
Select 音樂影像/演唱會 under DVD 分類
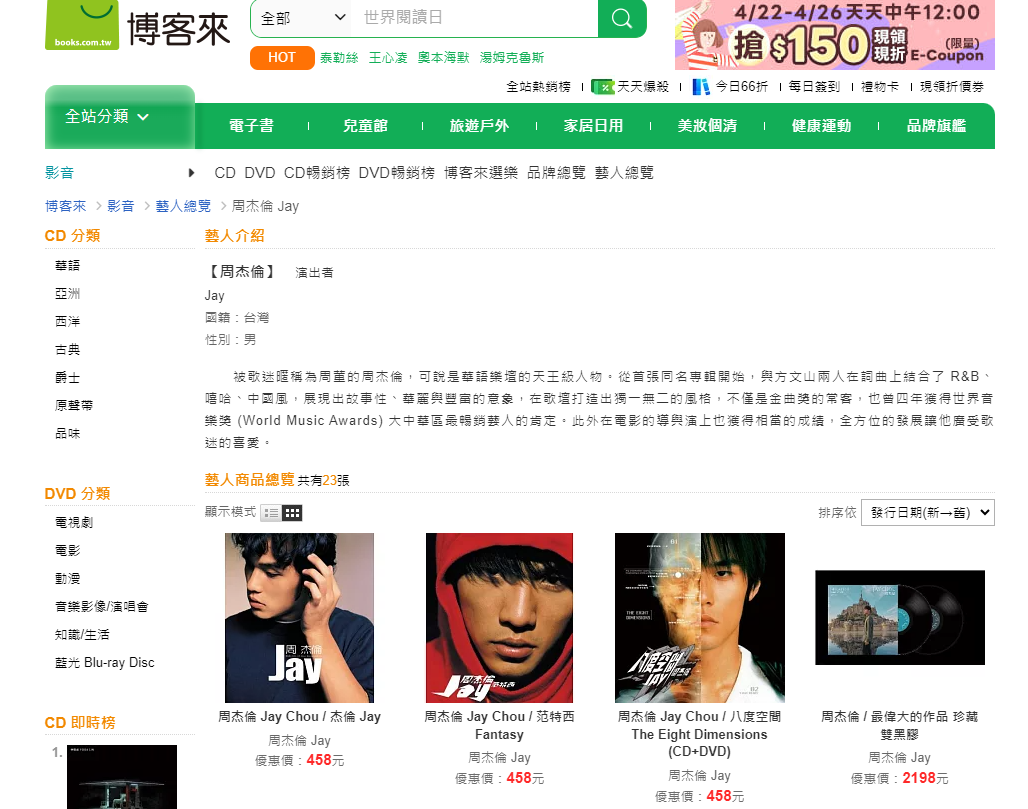click(x=102, y=606)
